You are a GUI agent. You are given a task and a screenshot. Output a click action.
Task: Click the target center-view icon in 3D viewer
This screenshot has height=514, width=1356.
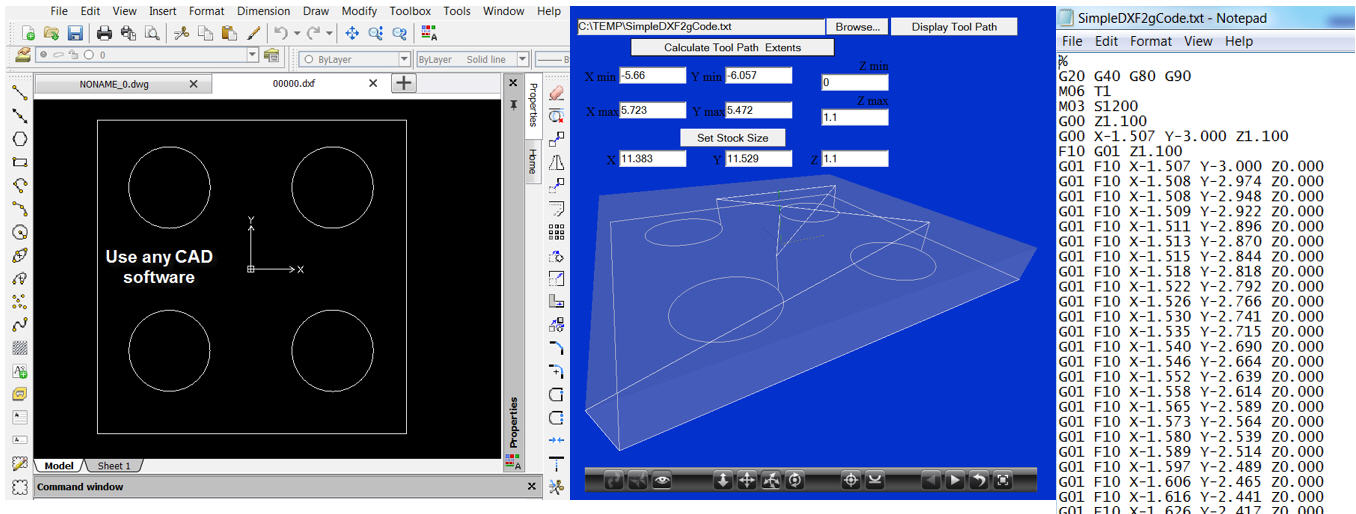coord(851,481)
